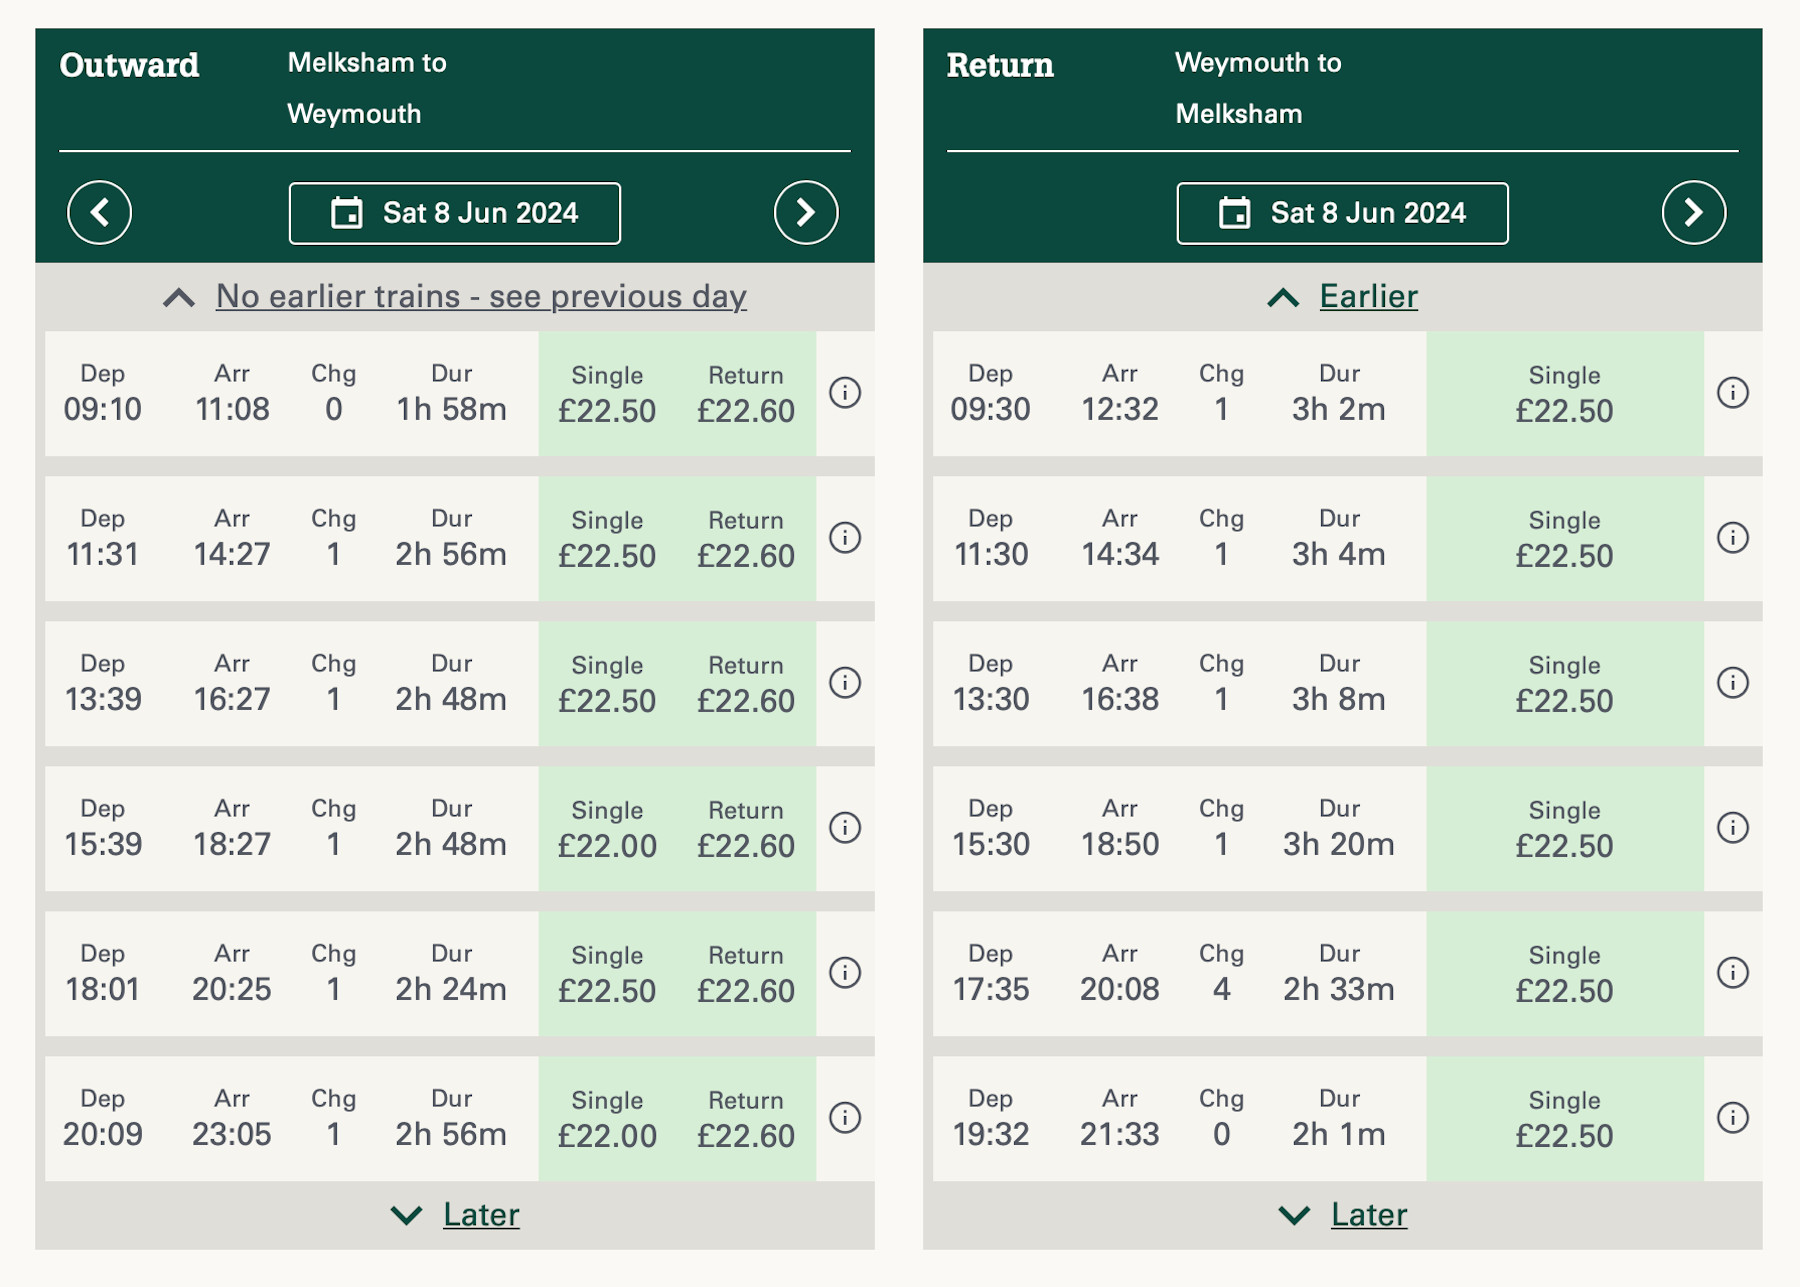
Task: Show info for 17:35 return train
Action: pyautogui.click(x=1732, y=973)
